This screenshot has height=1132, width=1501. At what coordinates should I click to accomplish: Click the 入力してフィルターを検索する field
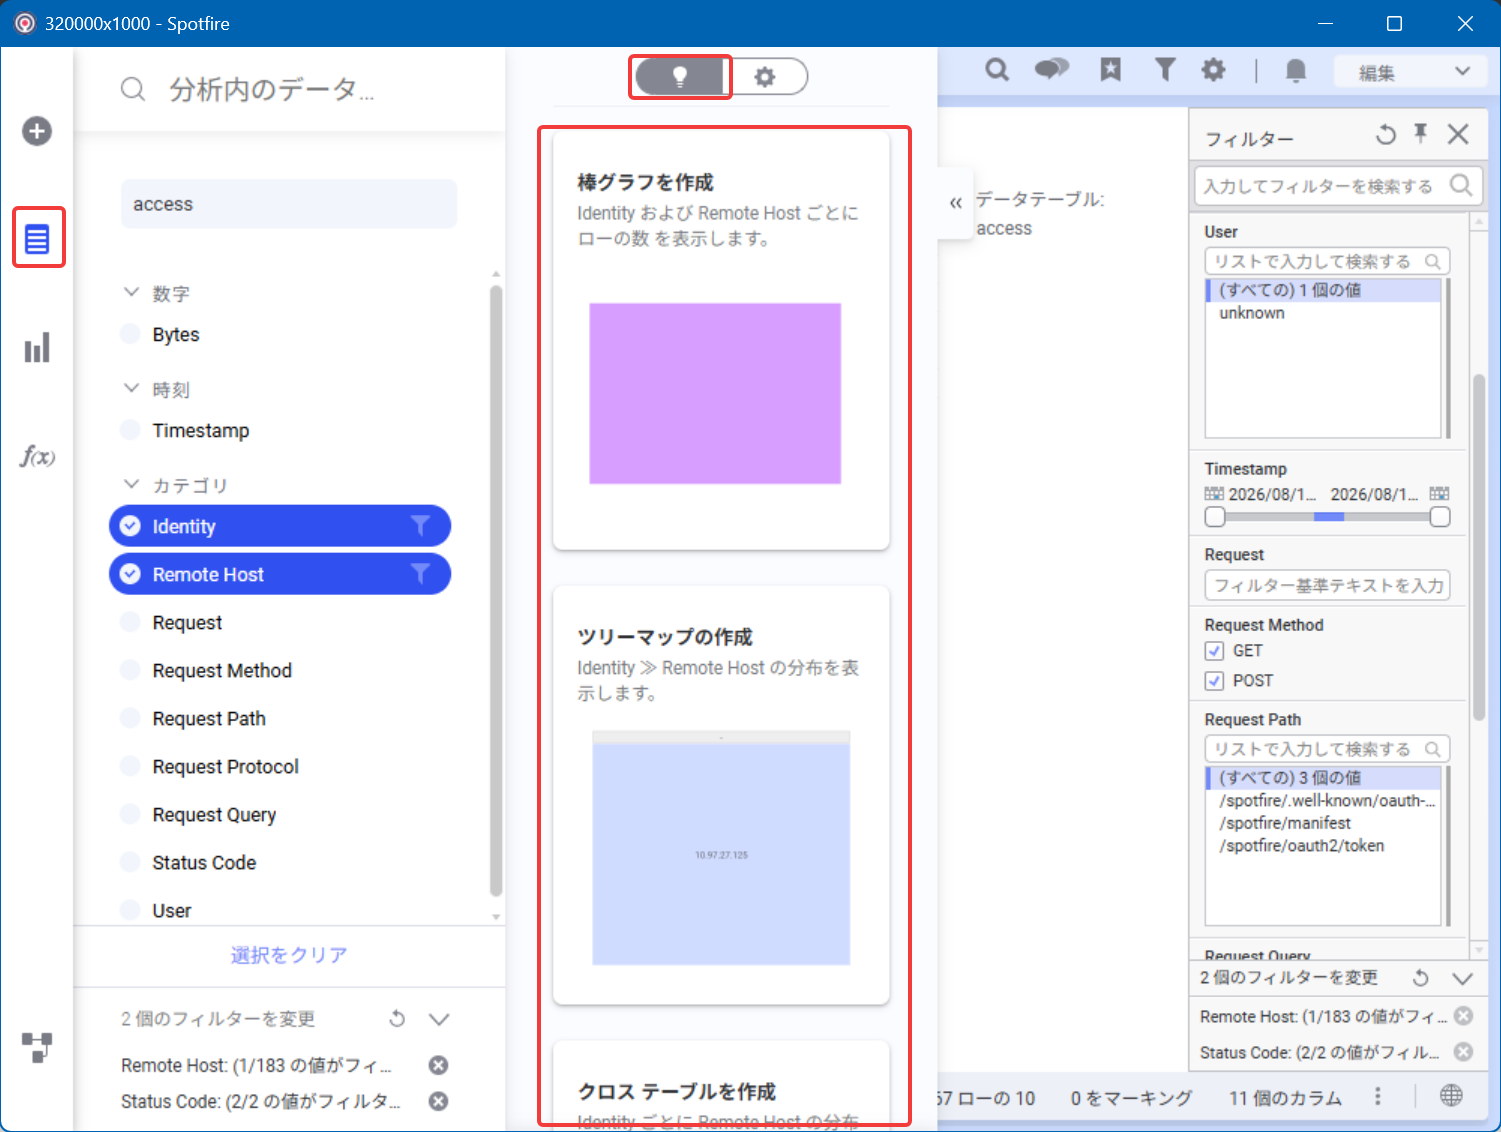tap(1338, 186)
